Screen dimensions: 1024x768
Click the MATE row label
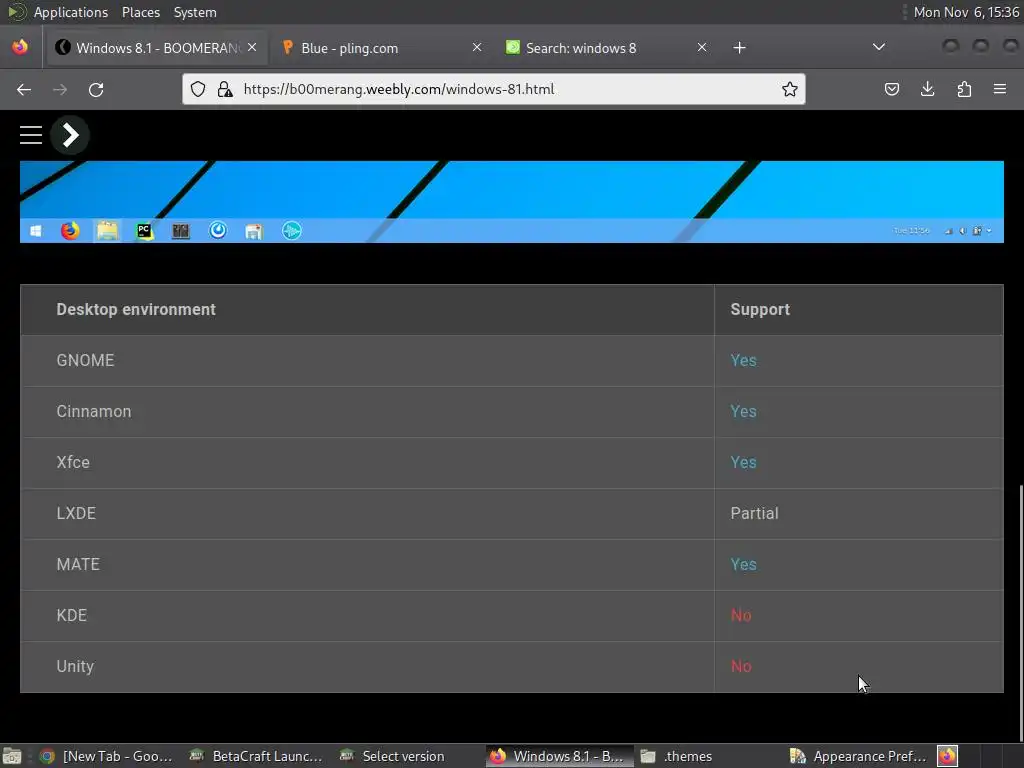78,564
